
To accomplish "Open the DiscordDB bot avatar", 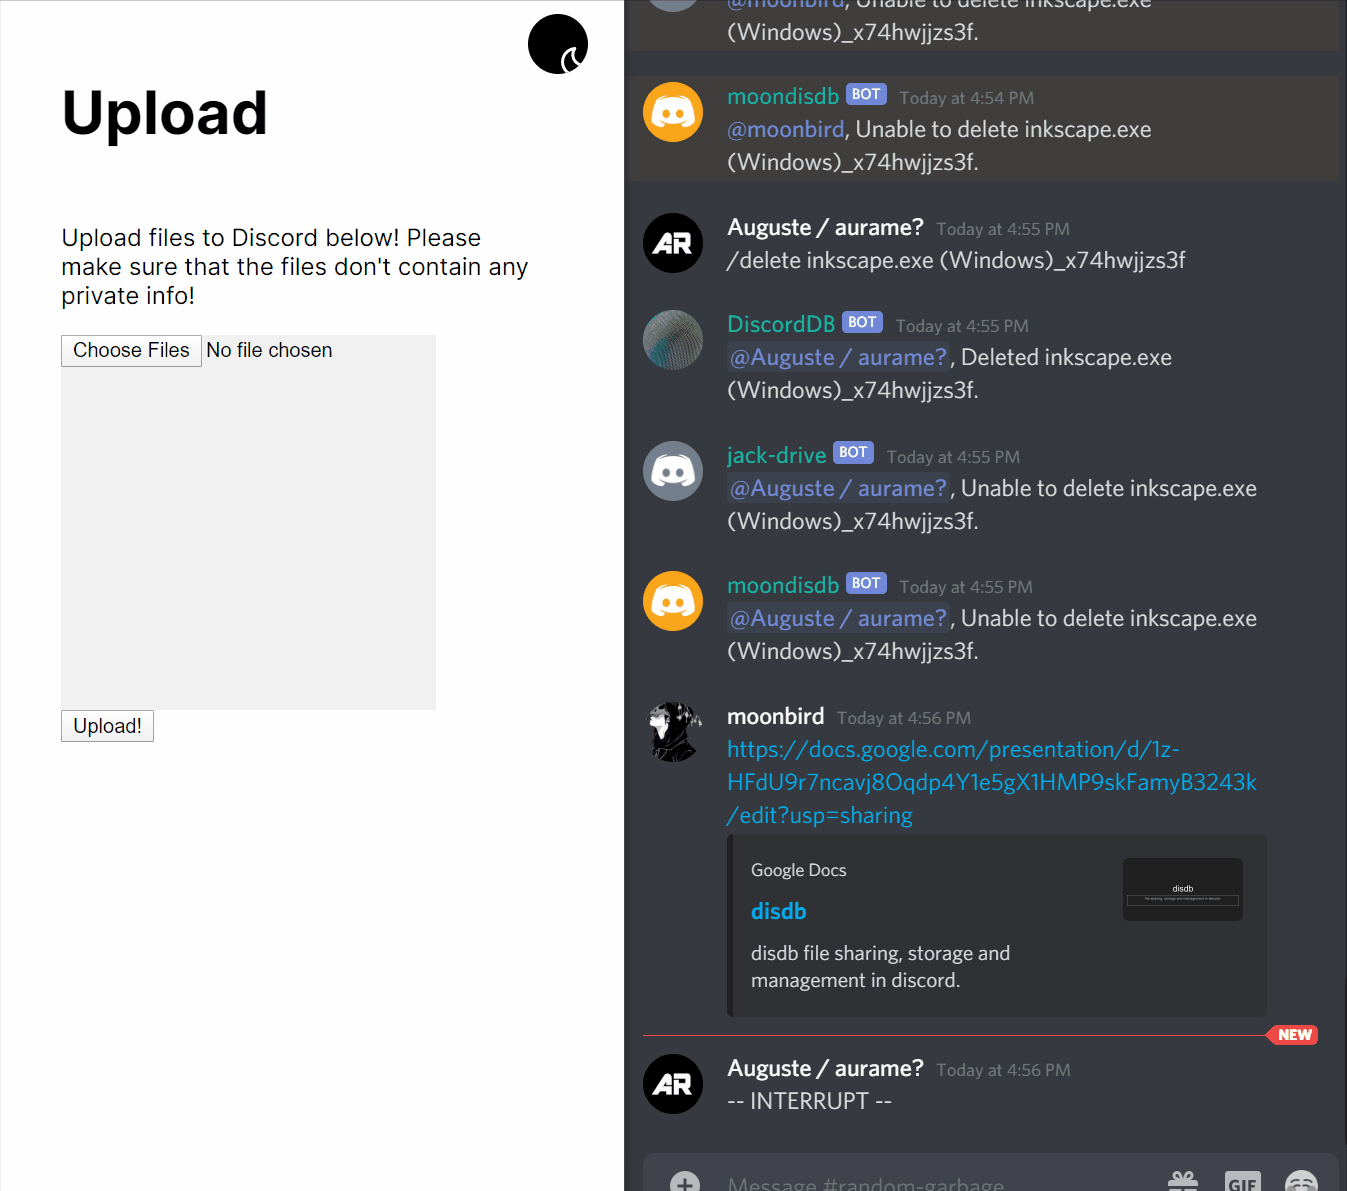I will 673,340.
